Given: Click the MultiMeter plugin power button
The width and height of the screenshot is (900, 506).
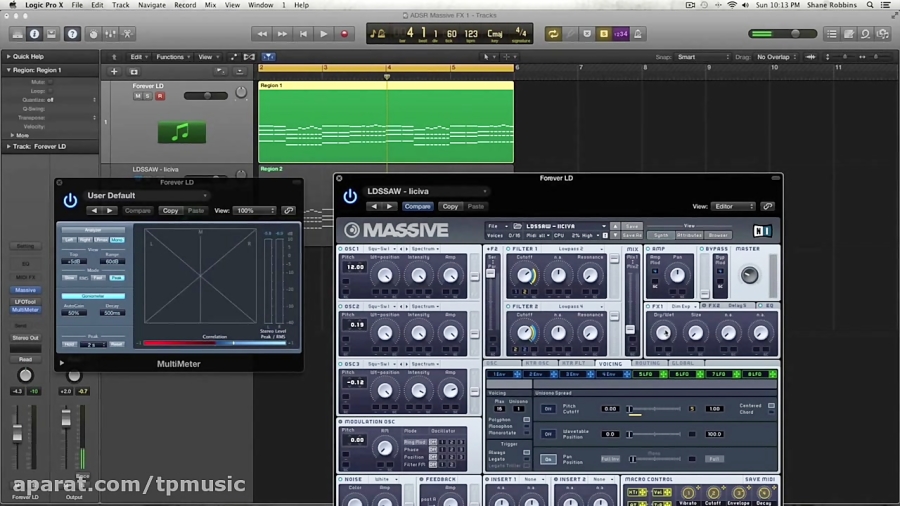Looking at the screenshot, I should pos(70,200).
